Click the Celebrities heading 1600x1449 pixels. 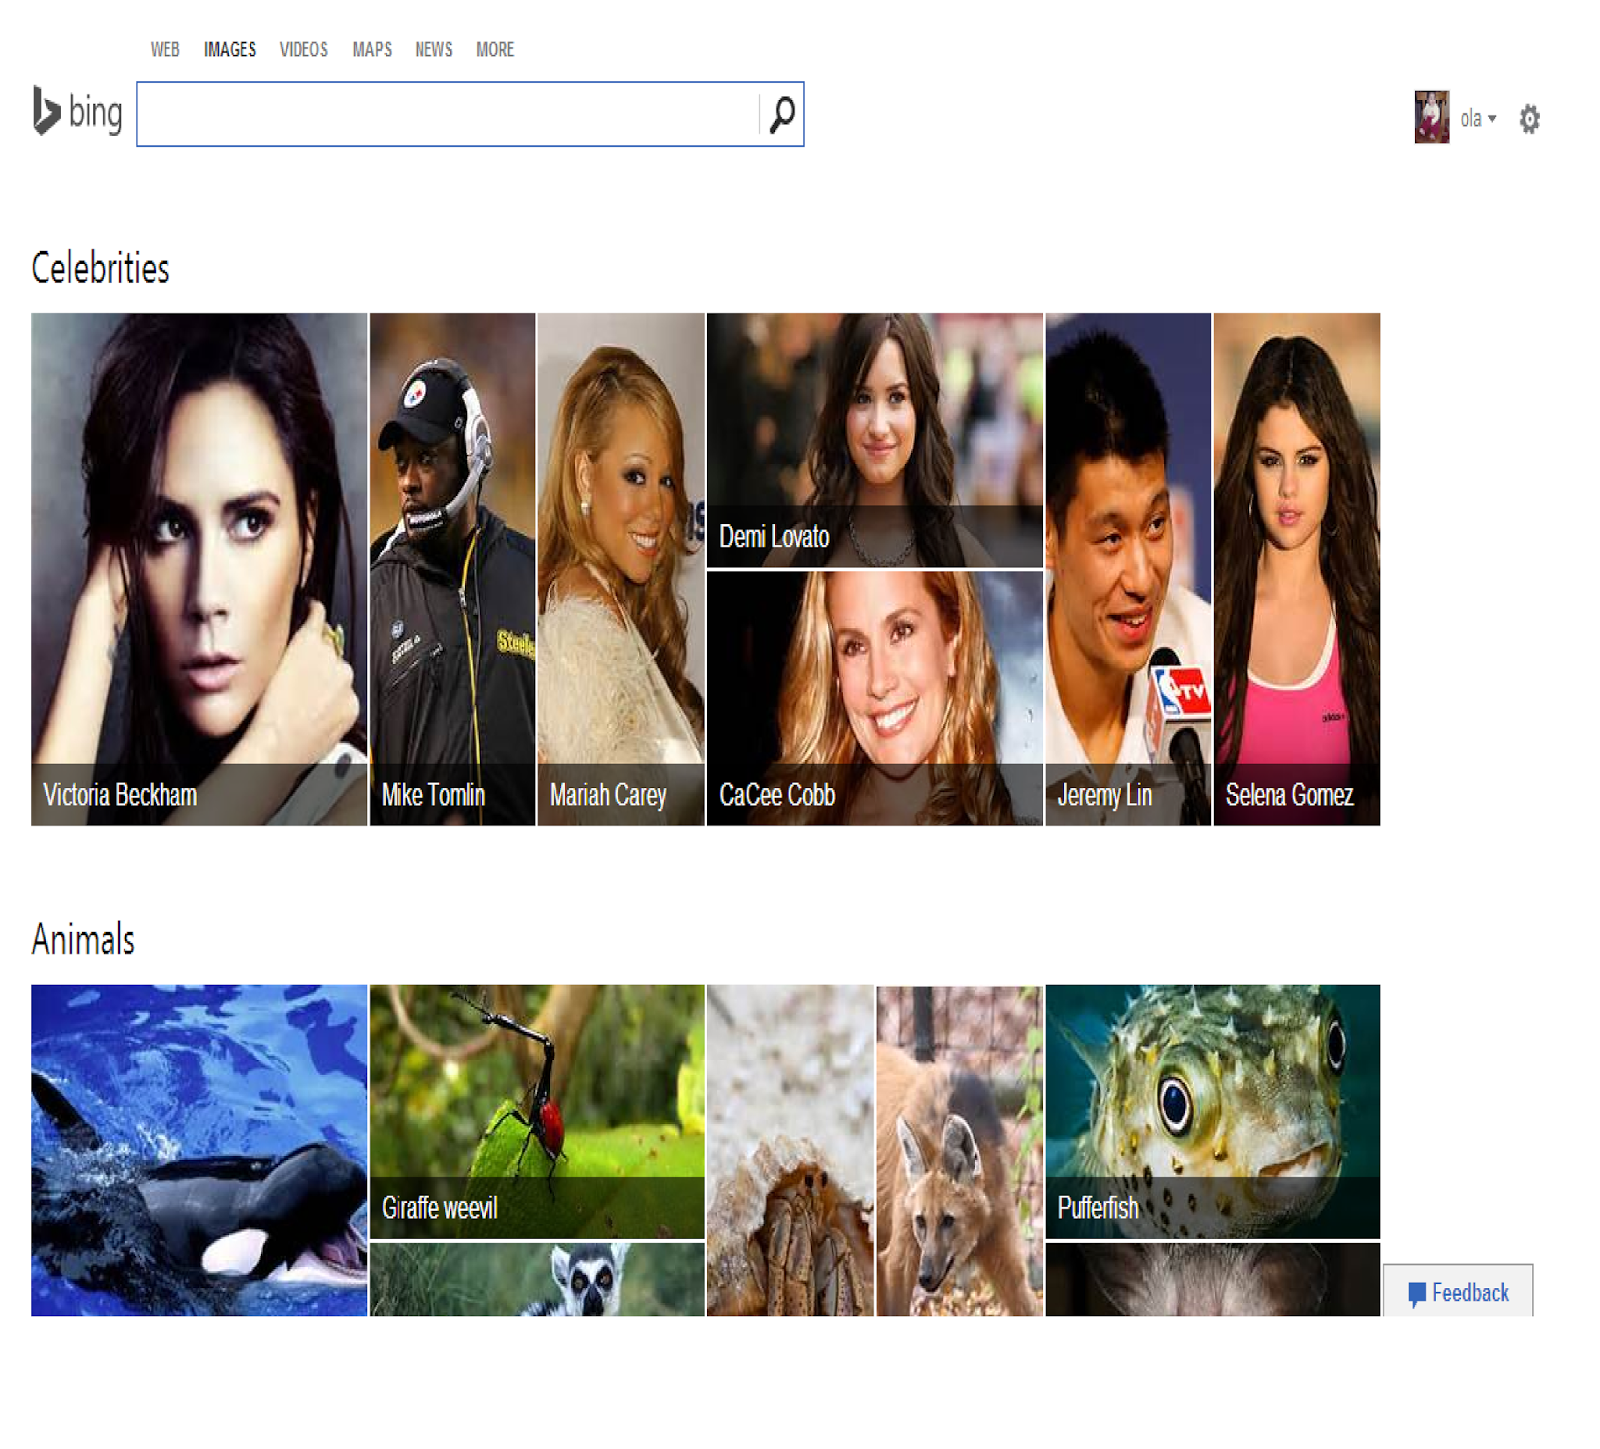pyautogui.click(x=100, y=267)
